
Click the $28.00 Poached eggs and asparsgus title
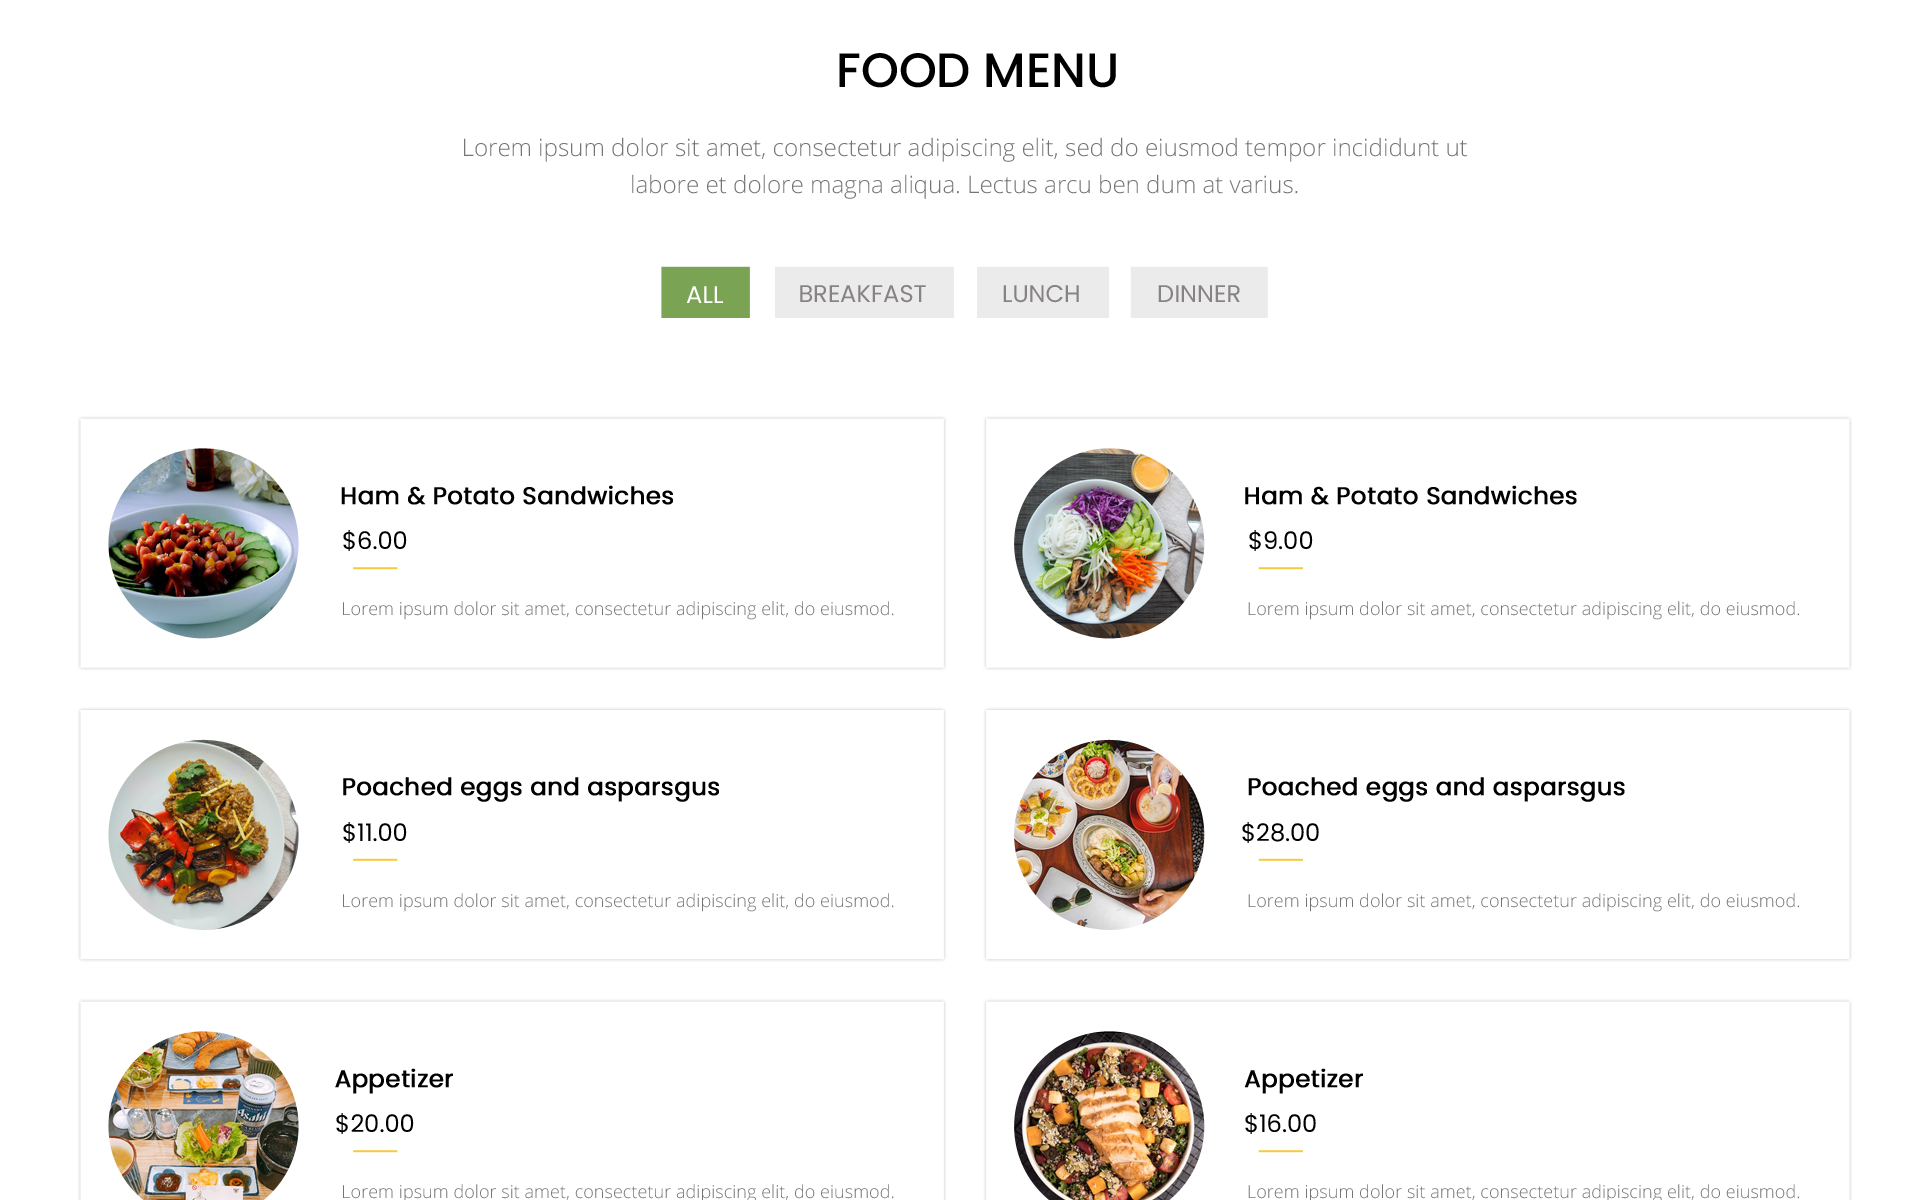coord(1435,787)
